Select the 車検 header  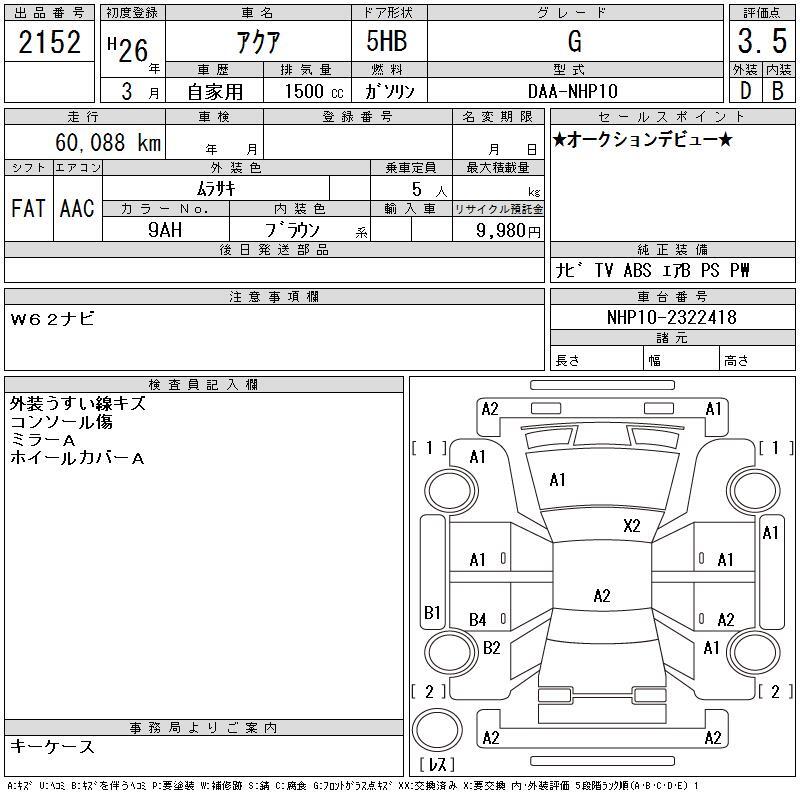[x=214, y=117]
